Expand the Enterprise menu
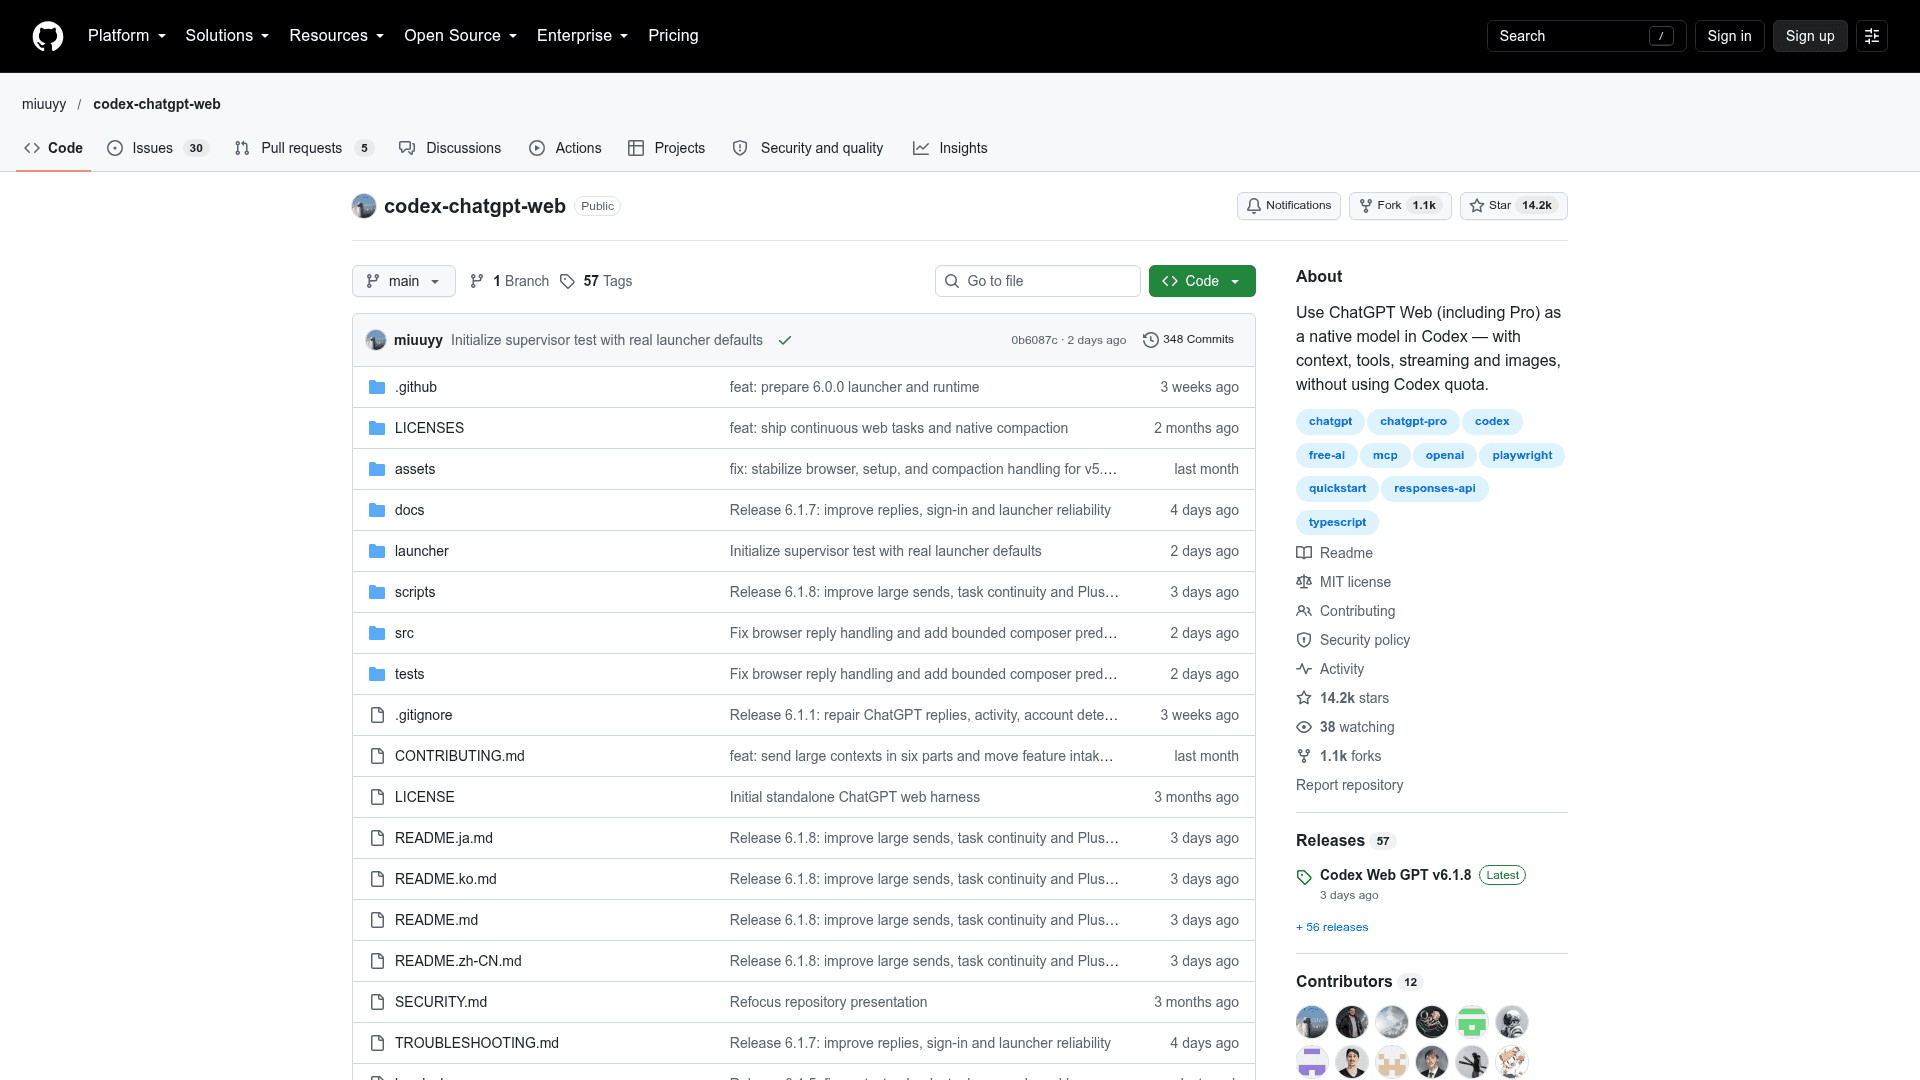Image resolution: width=1920 pixels, height=1080 pixels. (x=582, y=36)
